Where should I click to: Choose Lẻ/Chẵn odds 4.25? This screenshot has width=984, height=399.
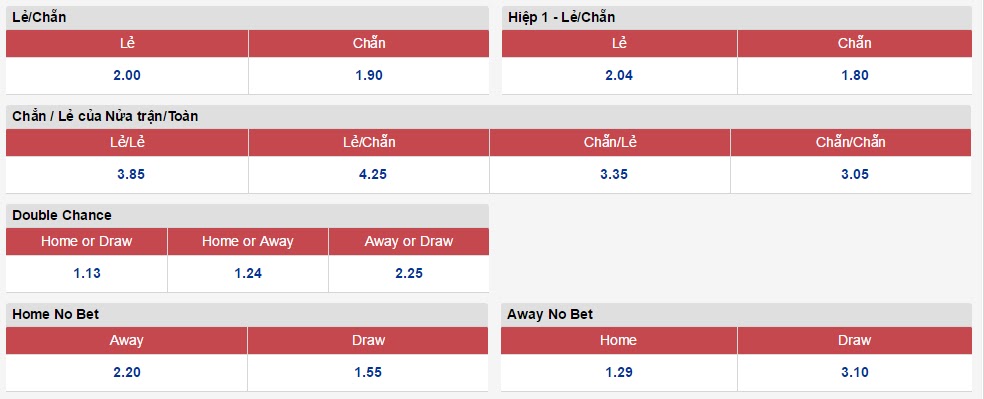[x=373, y=174]
